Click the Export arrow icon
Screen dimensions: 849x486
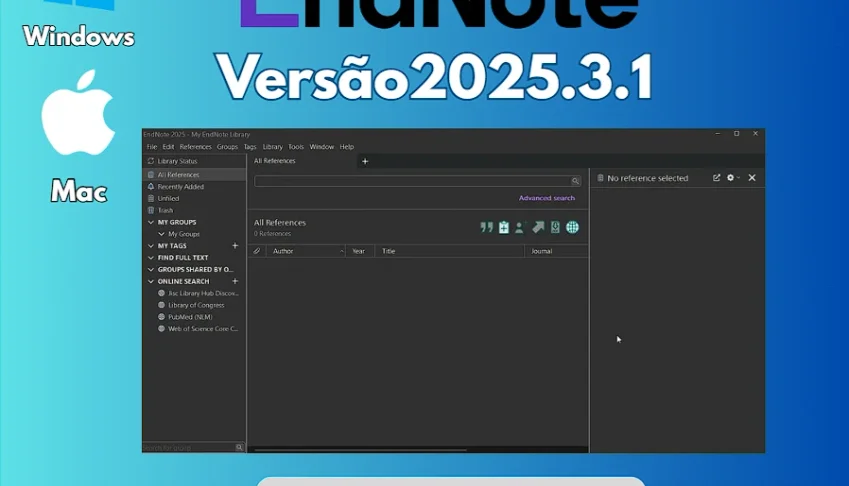538,227
